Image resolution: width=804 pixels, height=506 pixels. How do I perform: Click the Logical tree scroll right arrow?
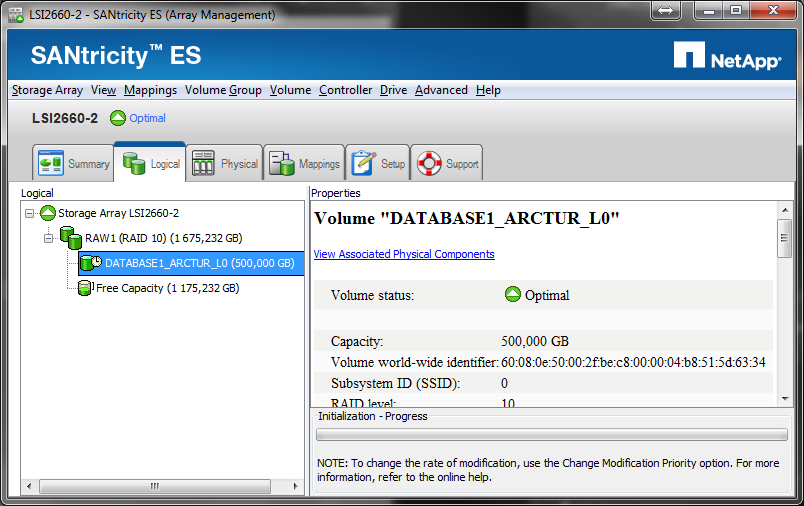(296, 486)
